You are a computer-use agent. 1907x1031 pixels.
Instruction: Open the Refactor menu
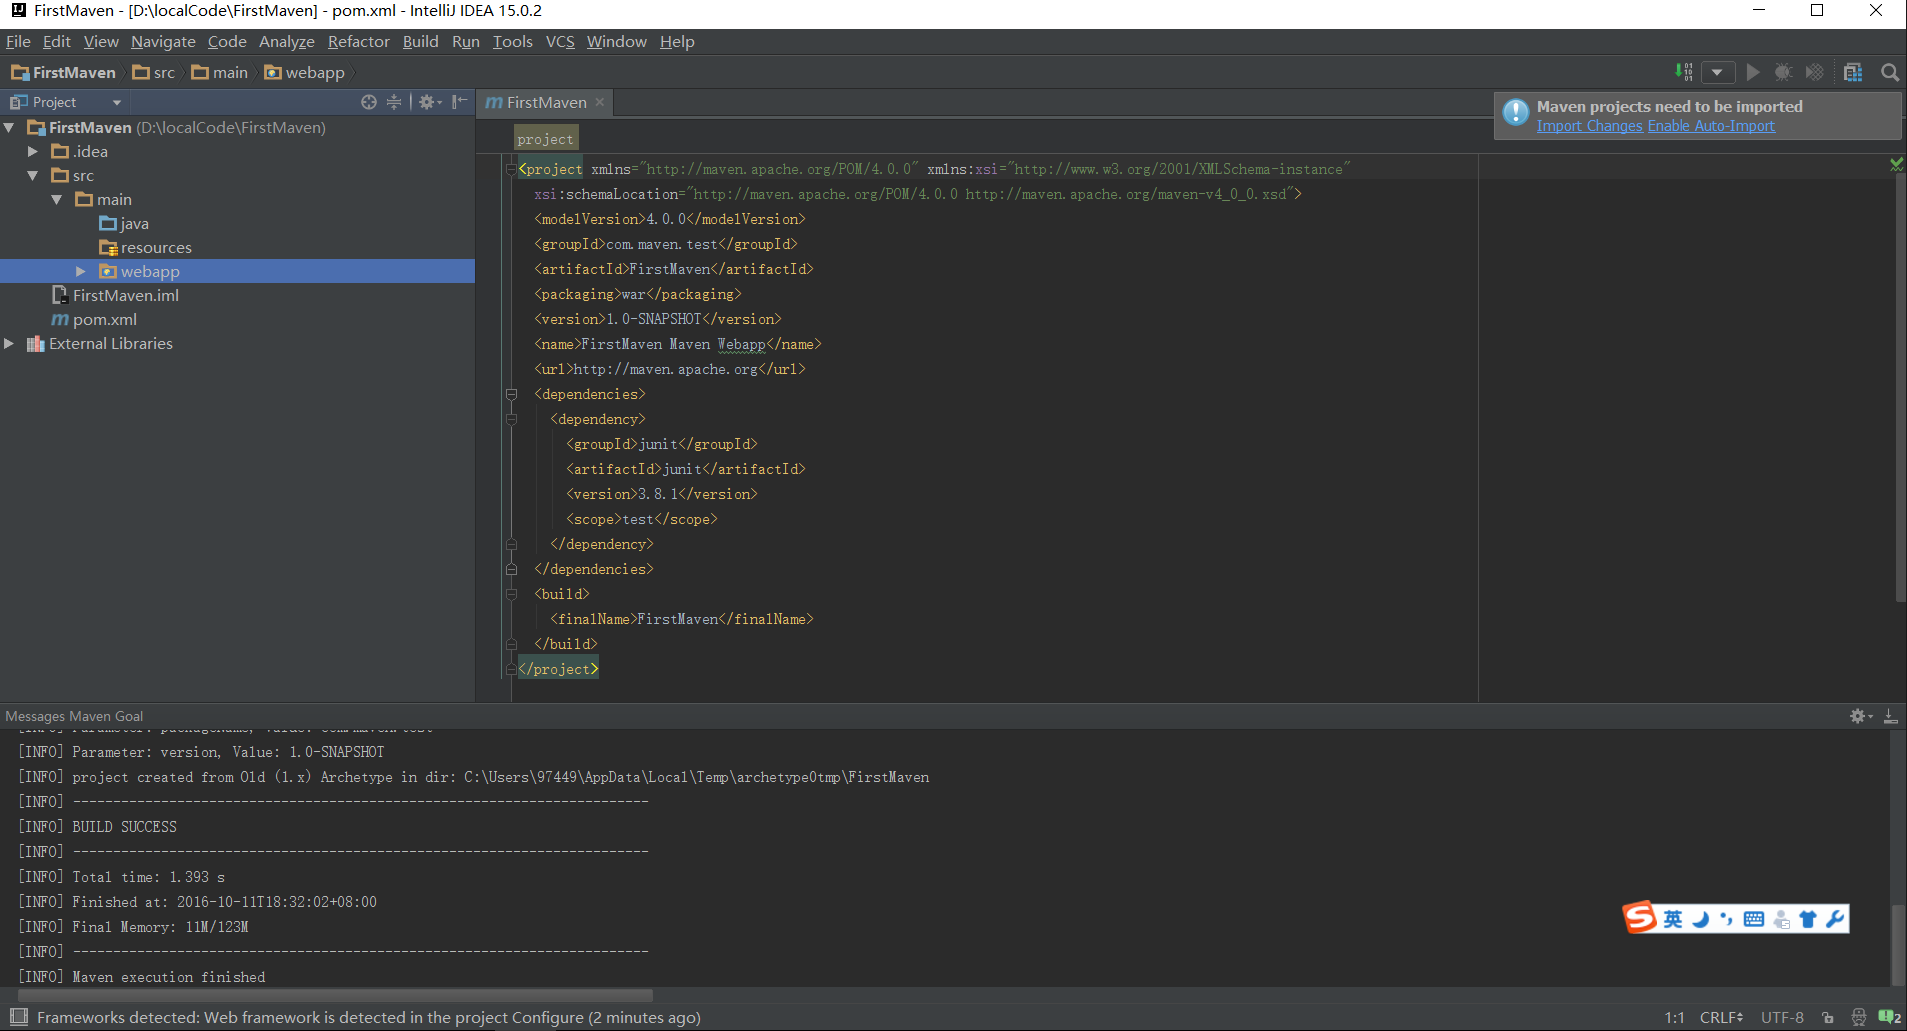(x=358, y=41)
